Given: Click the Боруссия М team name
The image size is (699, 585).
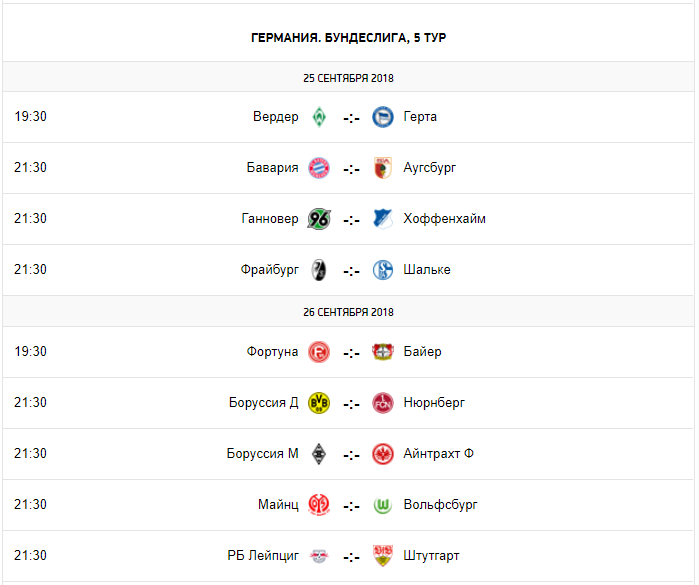Looking at the screenshot, I should pos(262,453).
